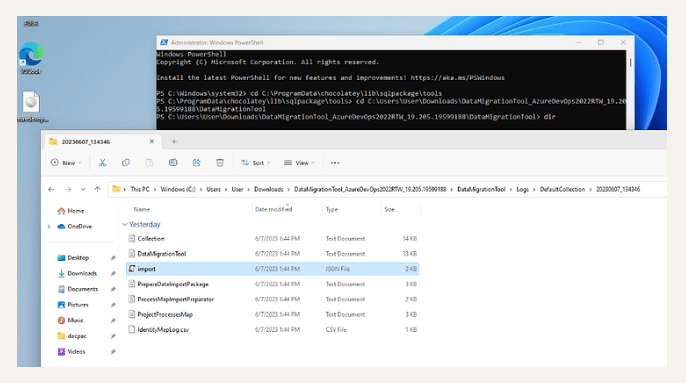Click the Paste icon in Explorer toolbar

[x=149, y=163]
